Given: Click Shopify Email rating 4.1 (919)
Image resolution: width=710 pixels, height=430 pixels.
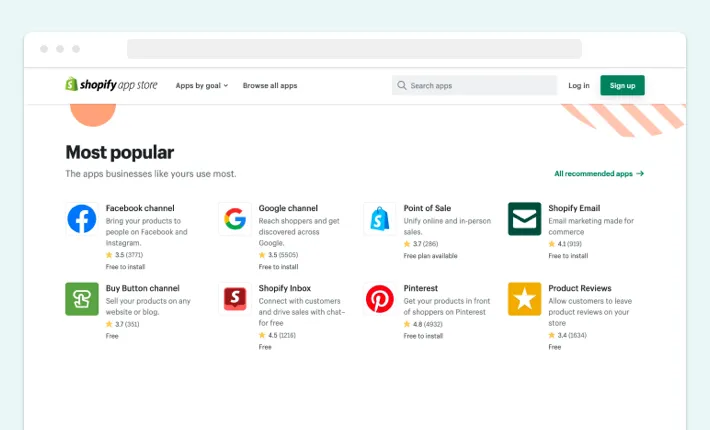Looking at the screenshot, I should 565,244.
